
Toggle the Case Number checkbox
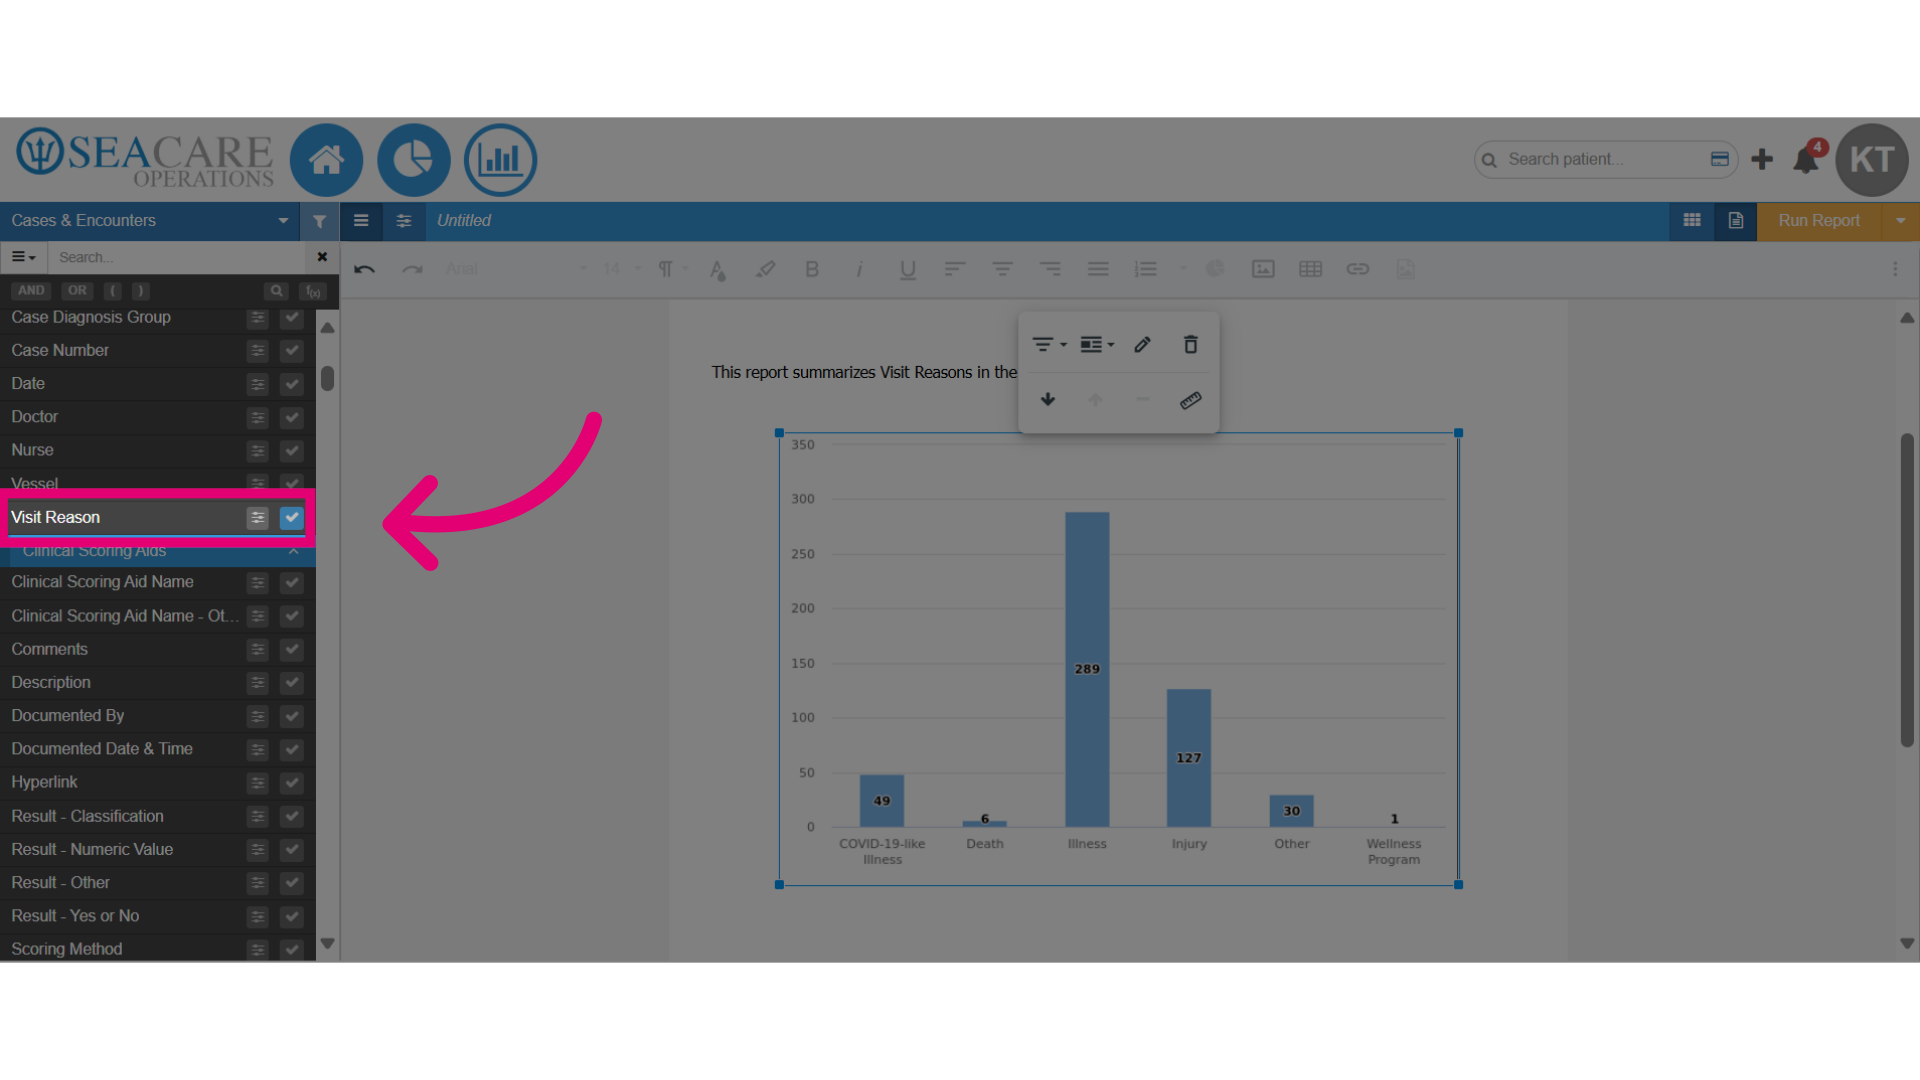291,351
